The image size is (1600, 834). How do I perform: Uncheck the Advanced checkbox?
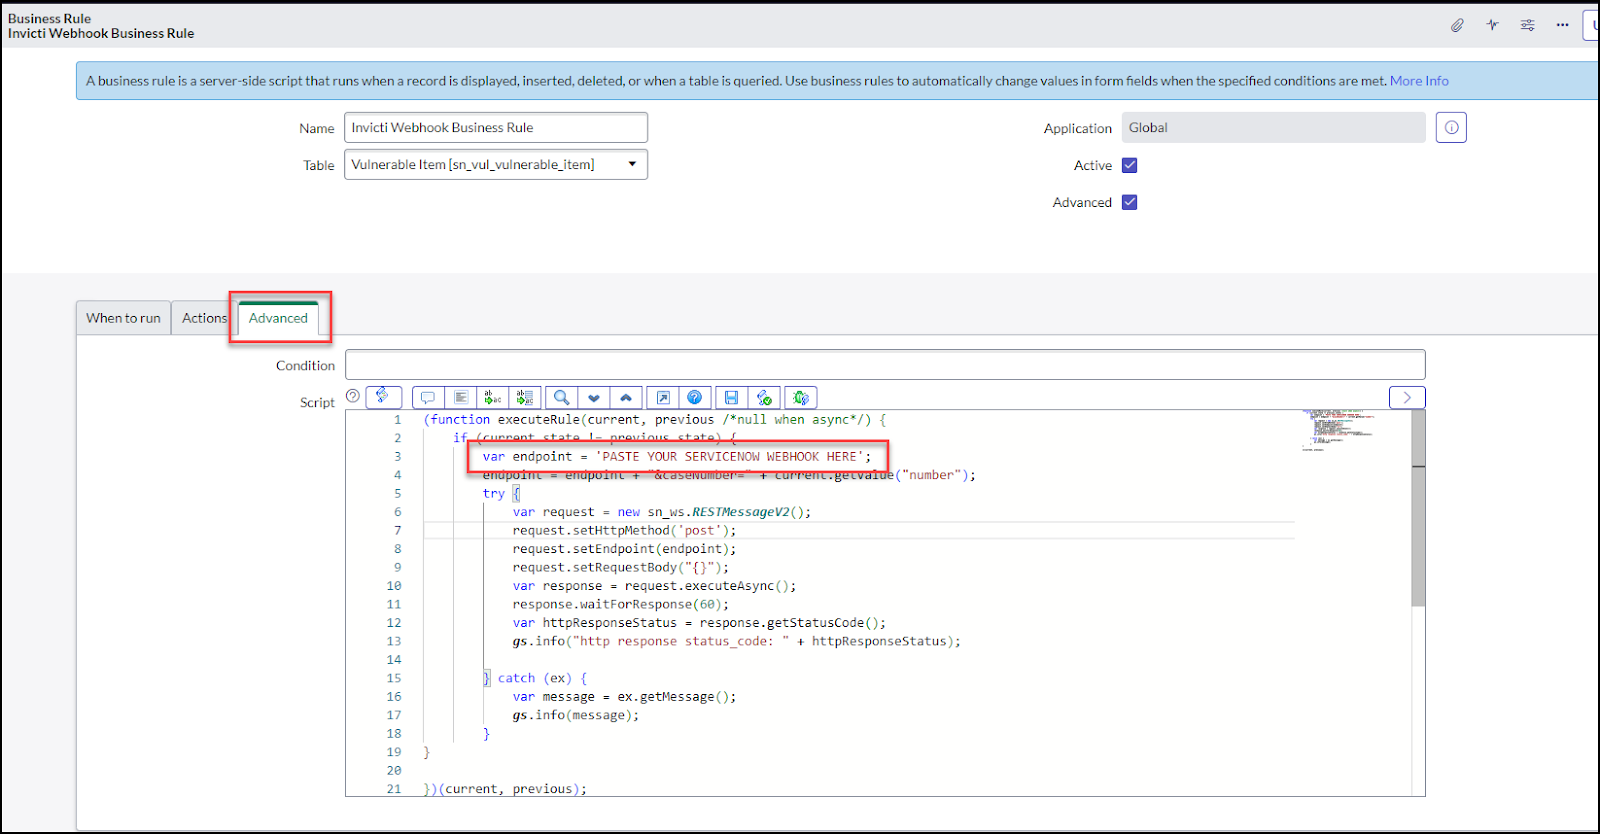pos(1130,202)
